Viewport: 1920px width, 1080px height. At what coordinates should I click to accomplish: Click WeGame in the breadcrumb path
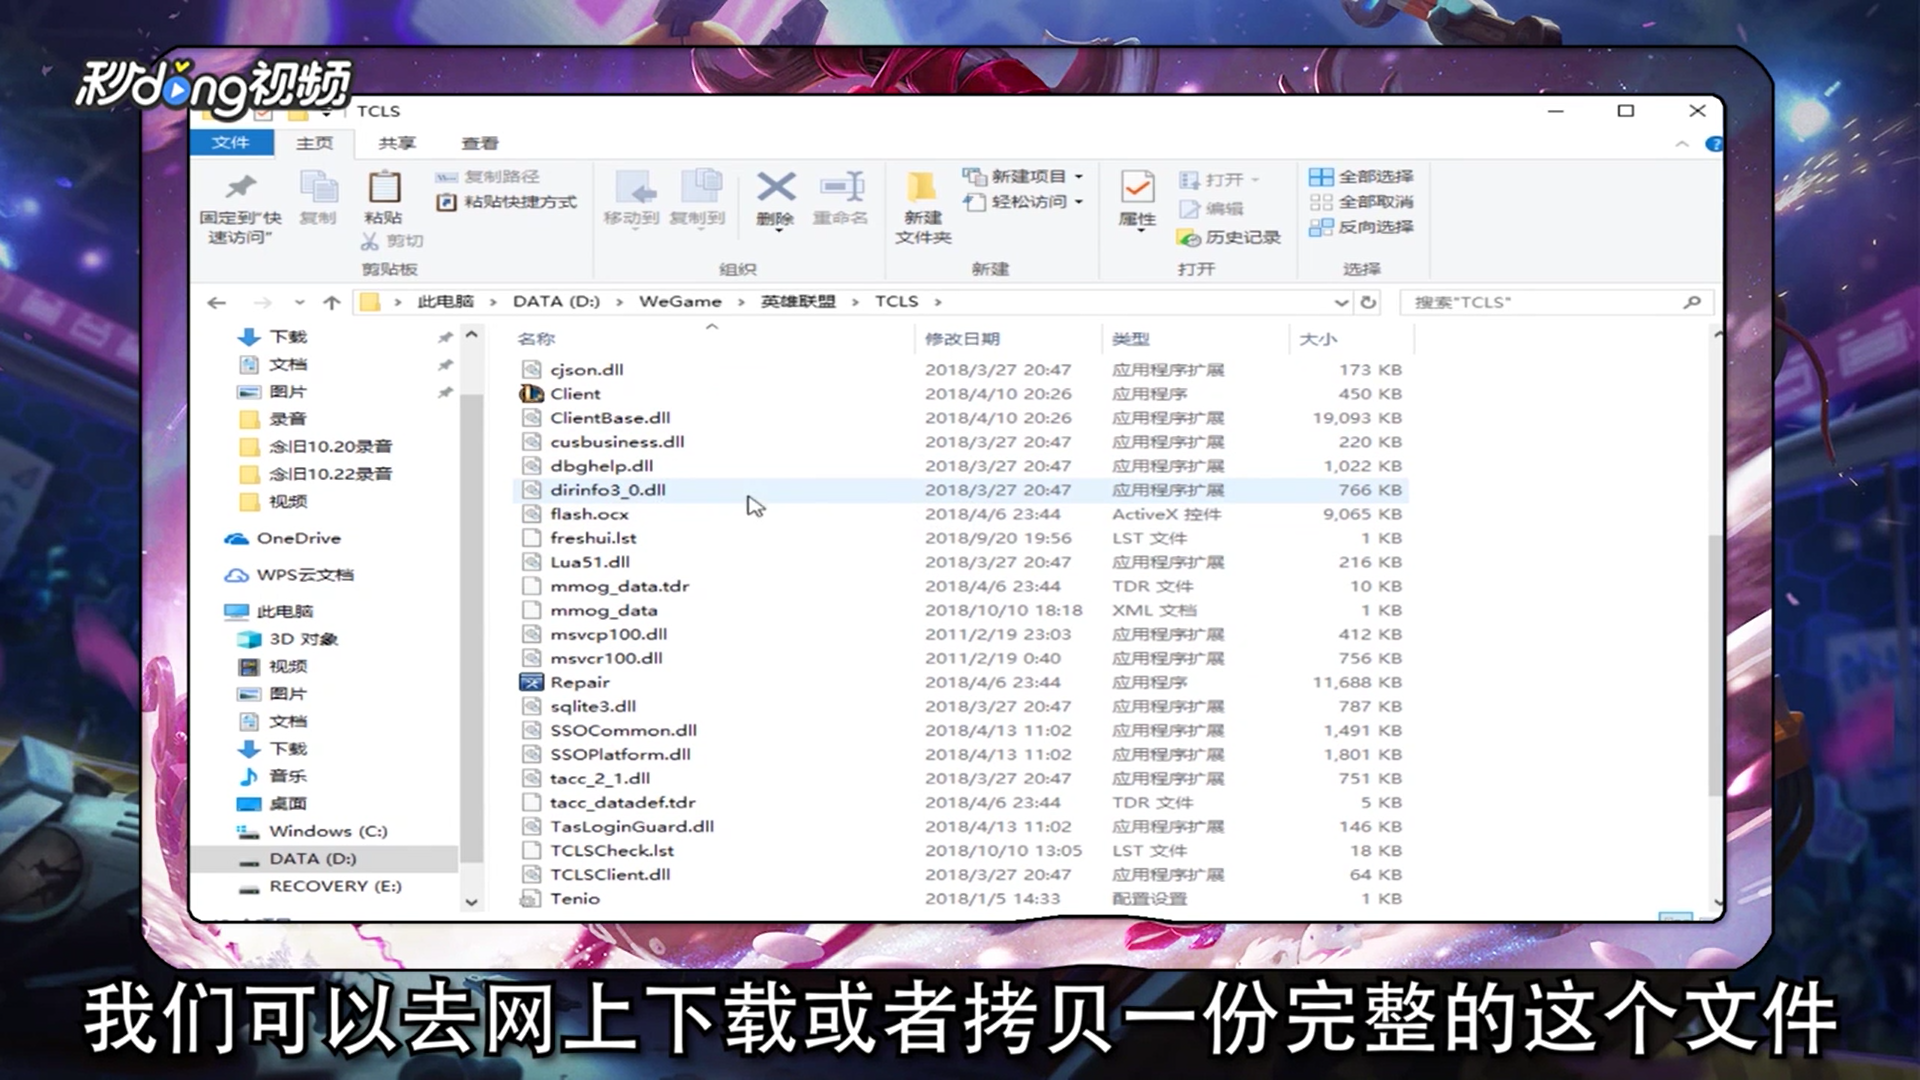coord(680,302)
